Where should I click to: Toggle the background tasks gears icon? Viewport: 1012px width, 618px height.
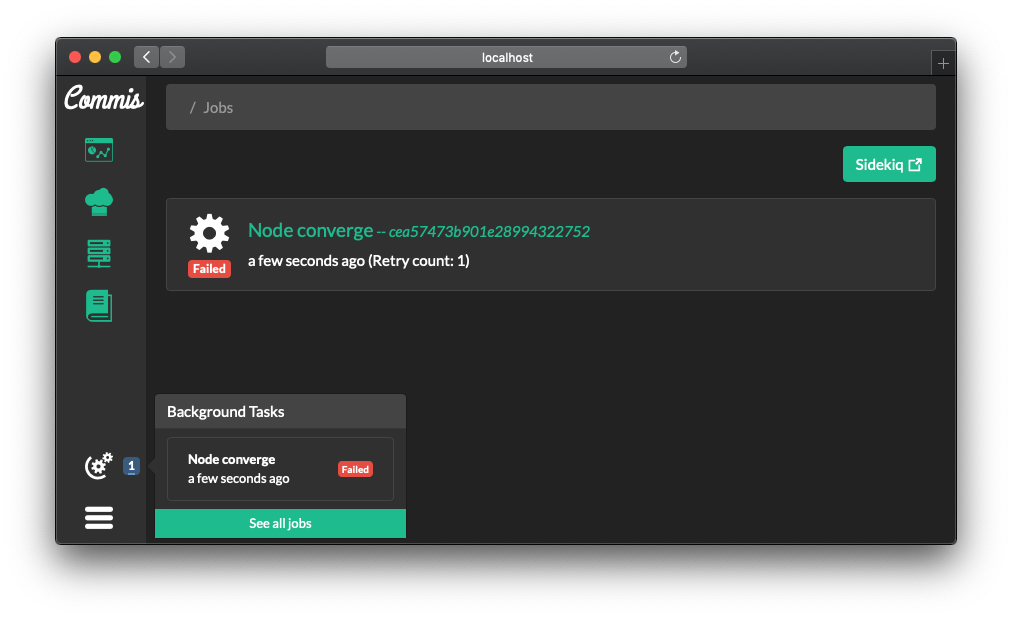point(99,466)
